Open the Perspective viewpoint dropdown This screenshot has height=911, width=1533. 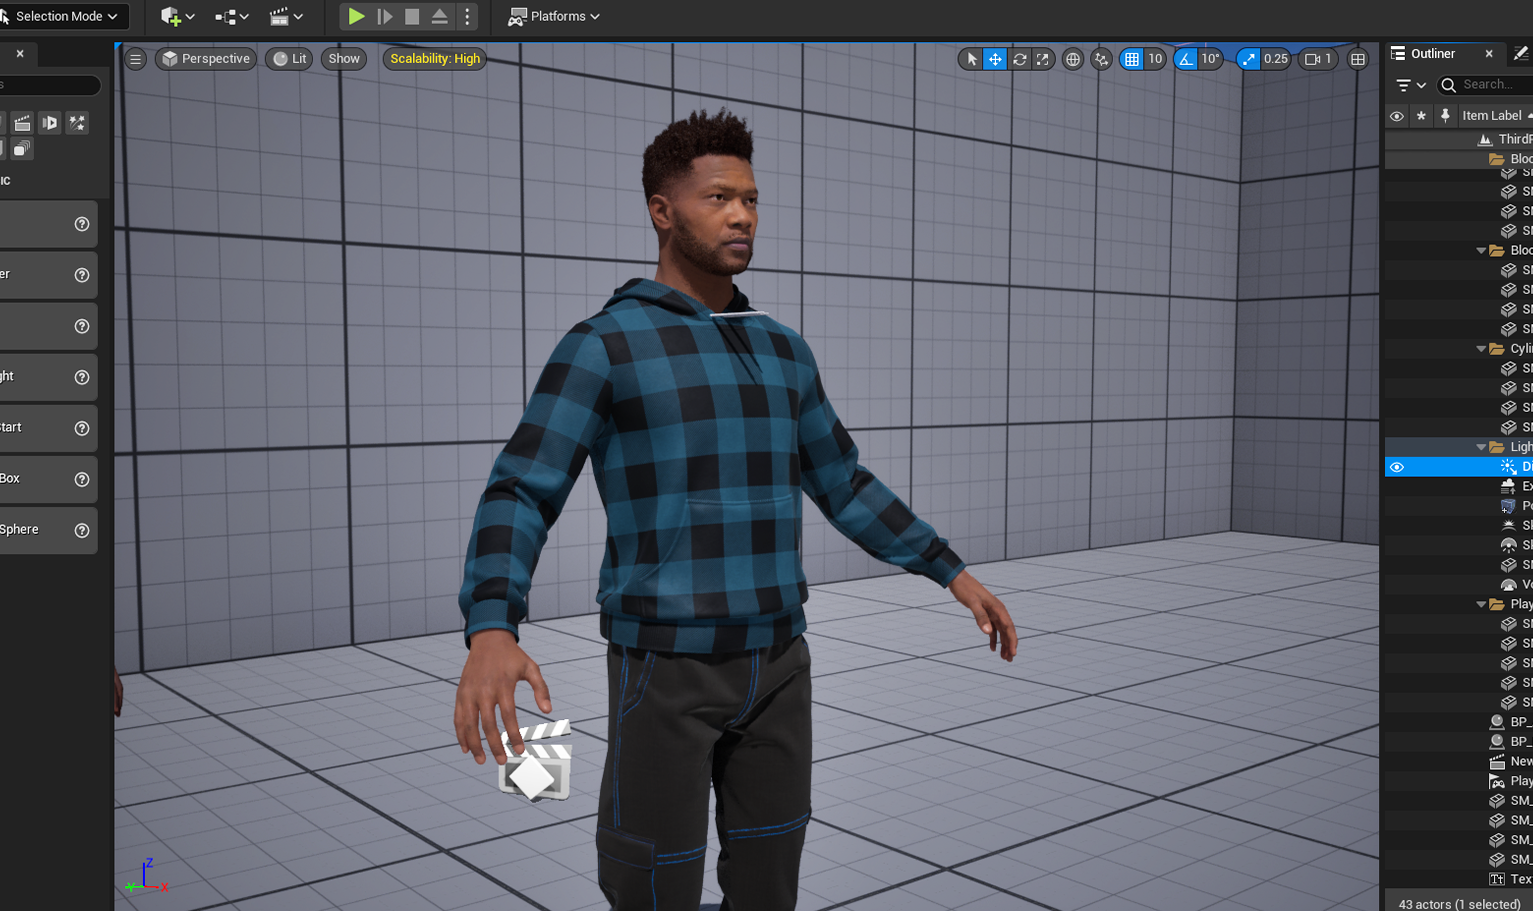pyautogui.click(x=205, y=58)
